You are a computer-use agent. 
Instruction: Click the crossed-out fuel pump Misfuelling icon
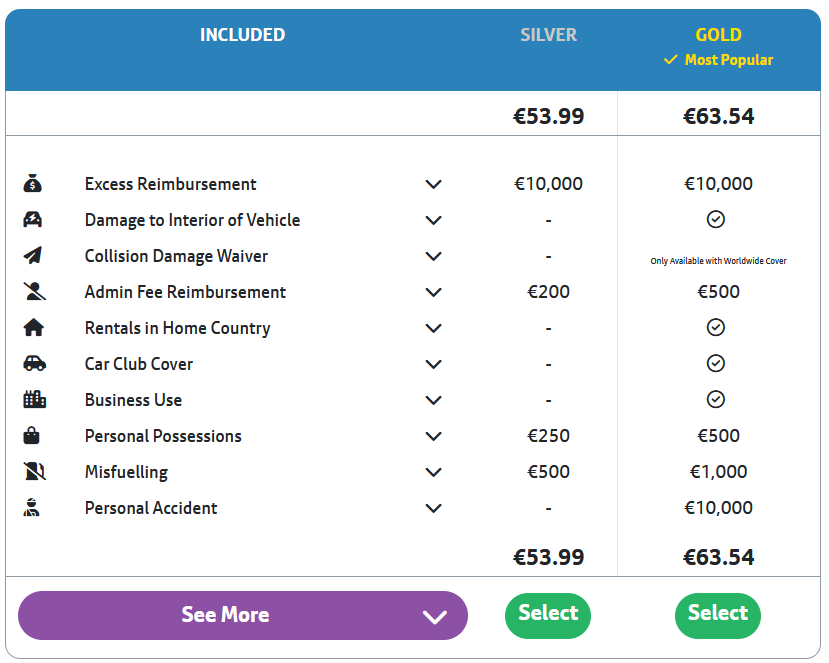pos(34,471)
